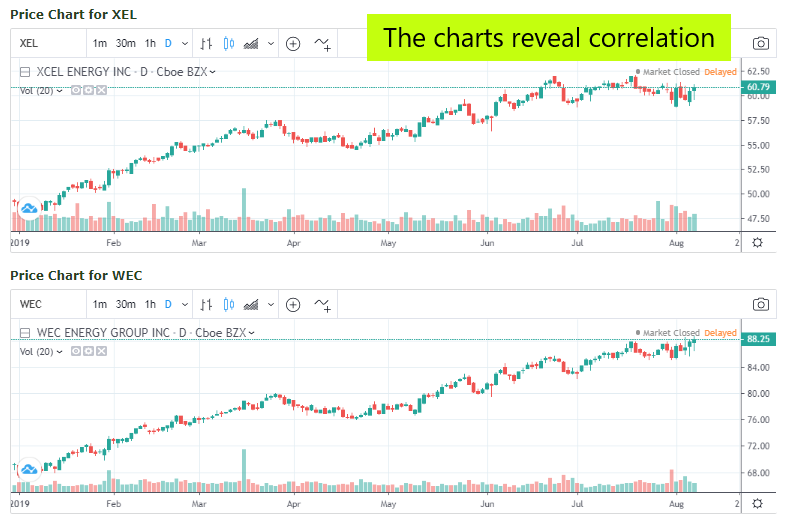Click the cloud logo on XEL chart

click(x=29, y=208)
